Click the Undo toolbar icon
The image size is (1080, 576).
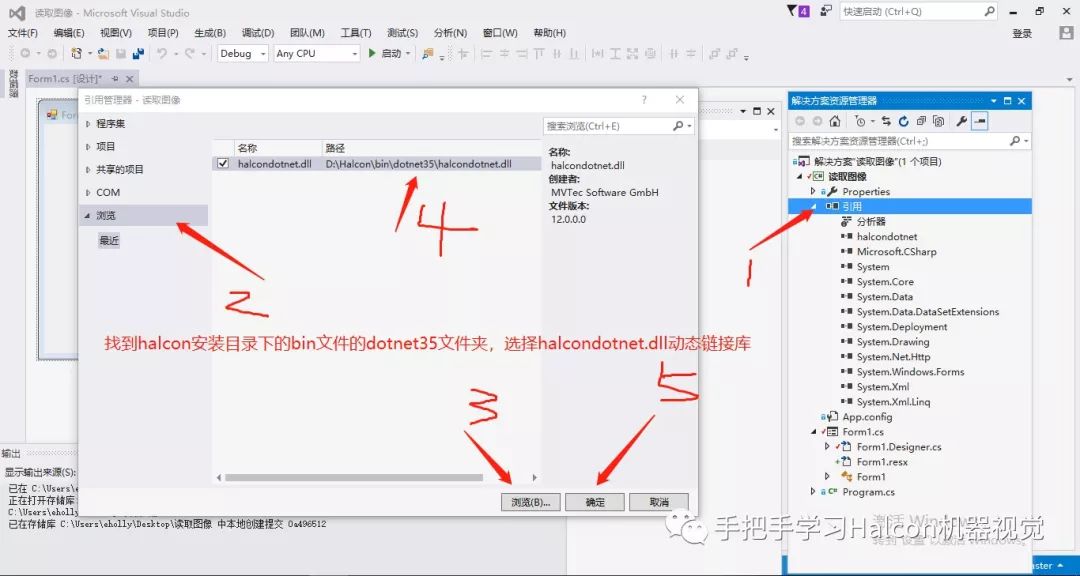(162, 53)
